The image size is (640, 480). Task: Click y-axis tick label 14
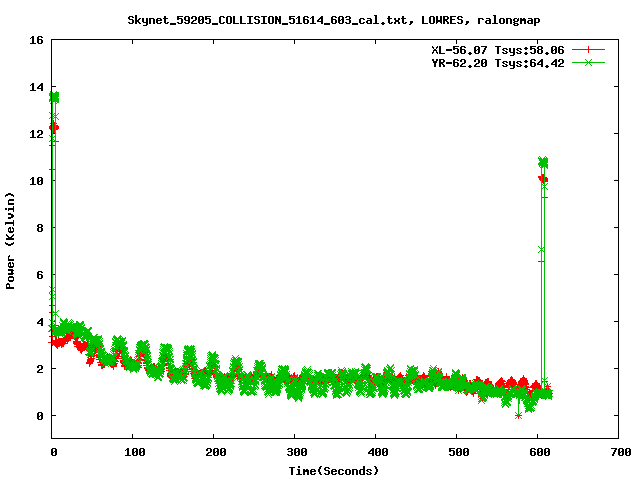[x=36, y=87]
